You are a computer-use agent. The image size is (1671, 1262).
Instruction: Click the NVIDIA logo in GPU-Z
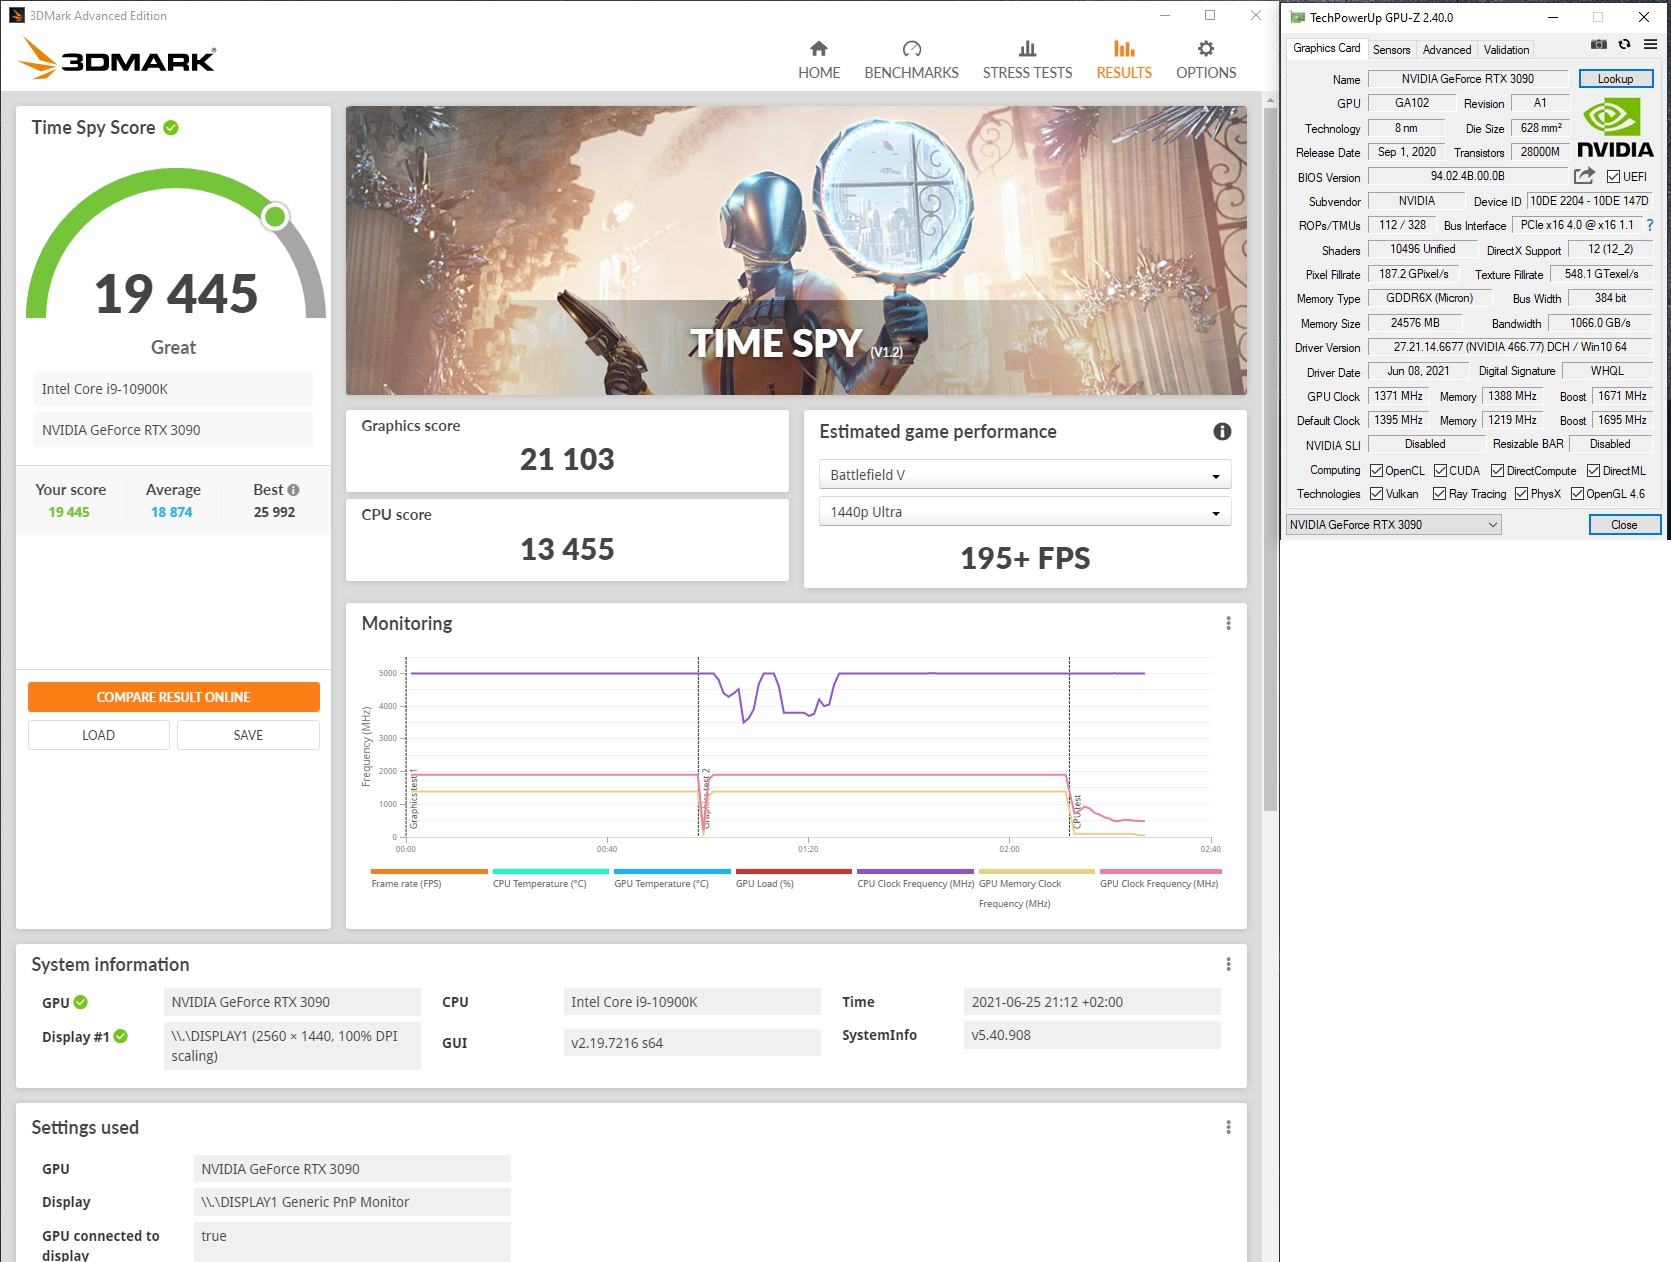[1615, 128]
